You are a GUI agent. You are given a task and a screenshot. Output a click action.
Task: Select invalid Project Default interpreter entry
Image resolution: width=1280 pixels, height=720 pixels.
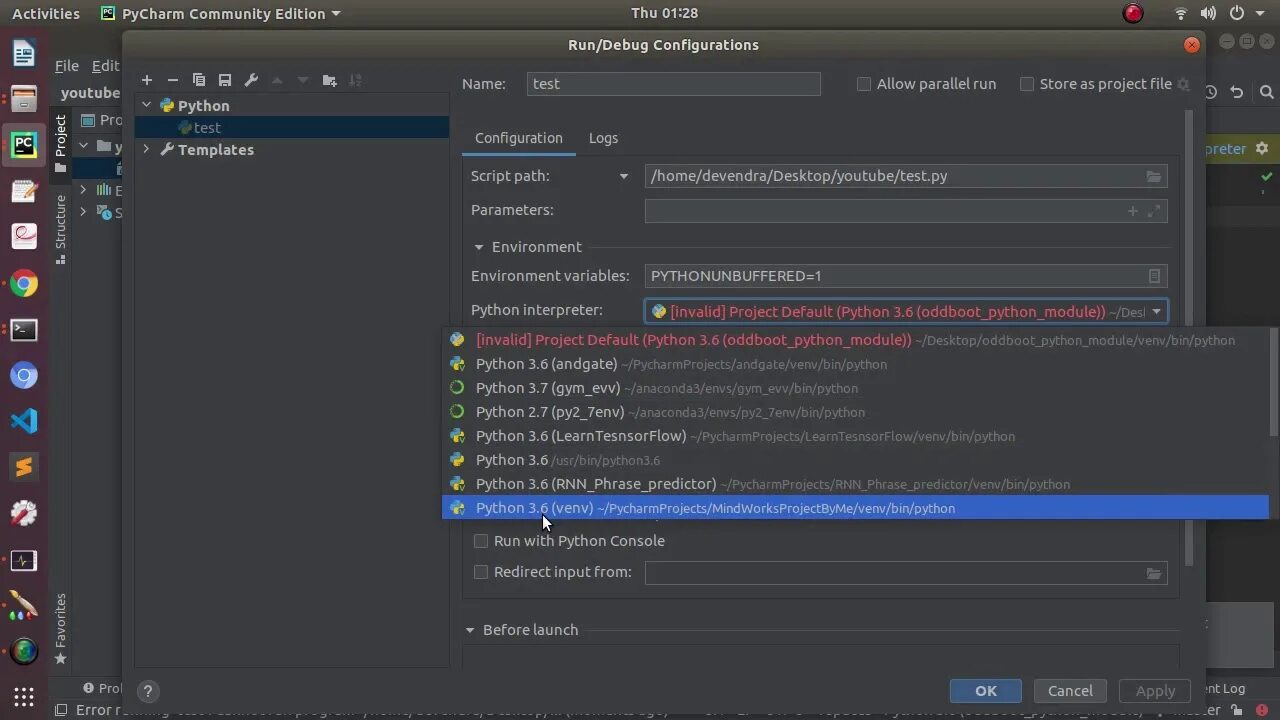point(856,340)
